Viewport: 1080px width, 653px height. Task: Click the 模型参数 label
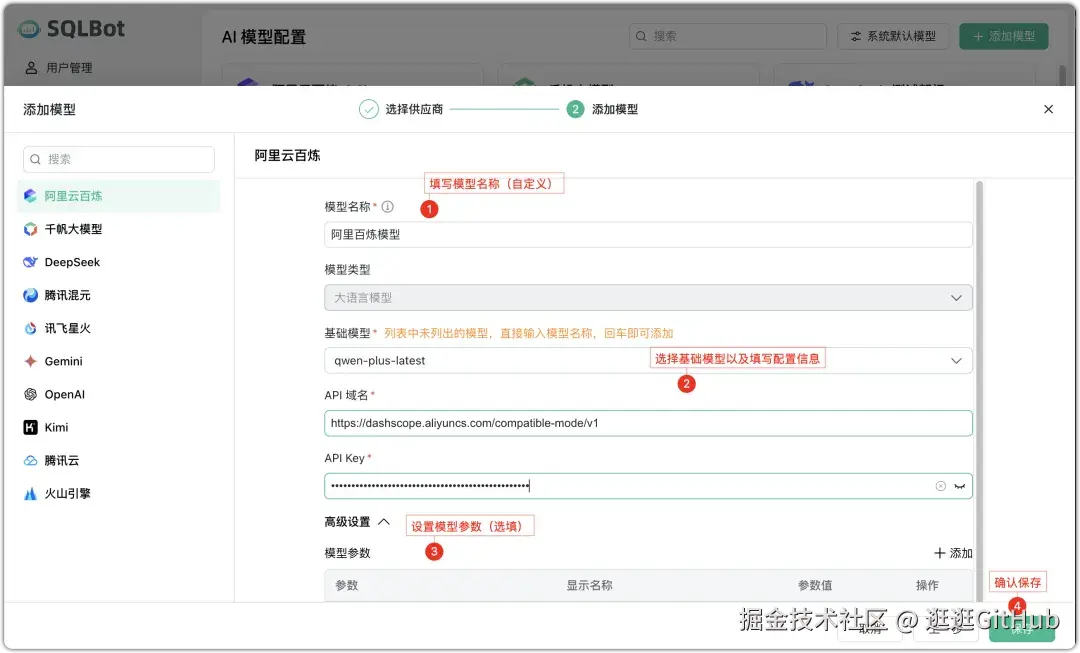coord(347,553)
